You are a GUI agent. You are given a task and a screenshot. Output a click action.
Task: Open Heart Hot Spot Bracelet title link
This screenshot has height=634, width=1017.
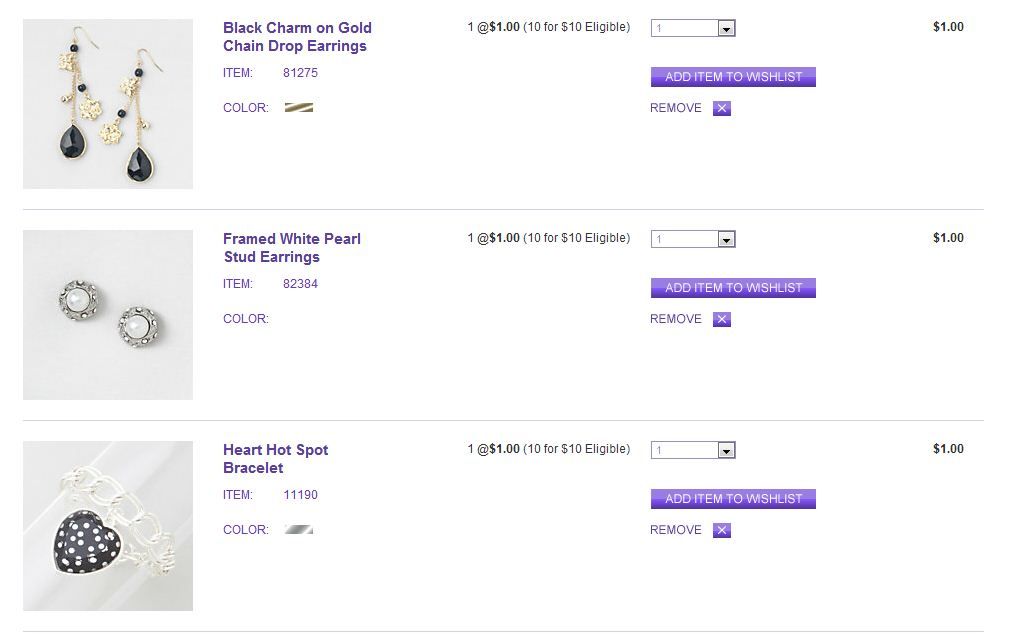[x=275, y=459]
